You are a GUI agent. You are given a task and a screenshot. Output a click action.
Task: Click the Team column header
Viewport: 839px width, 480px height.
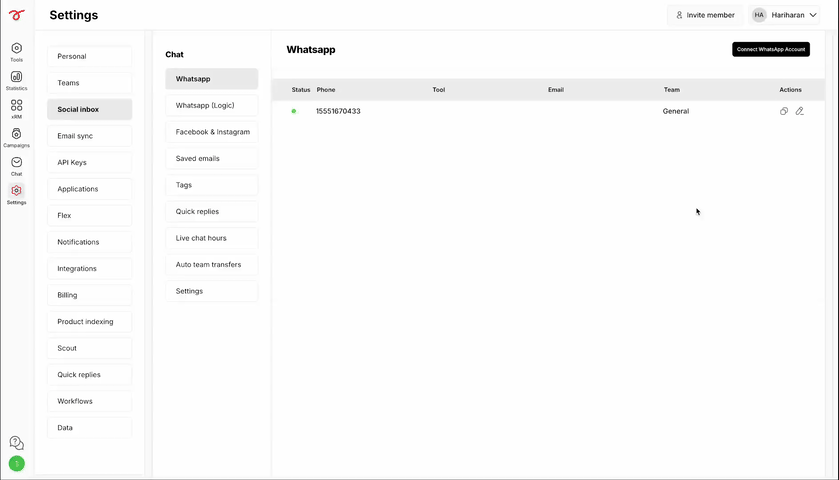[x=672, y=90]
